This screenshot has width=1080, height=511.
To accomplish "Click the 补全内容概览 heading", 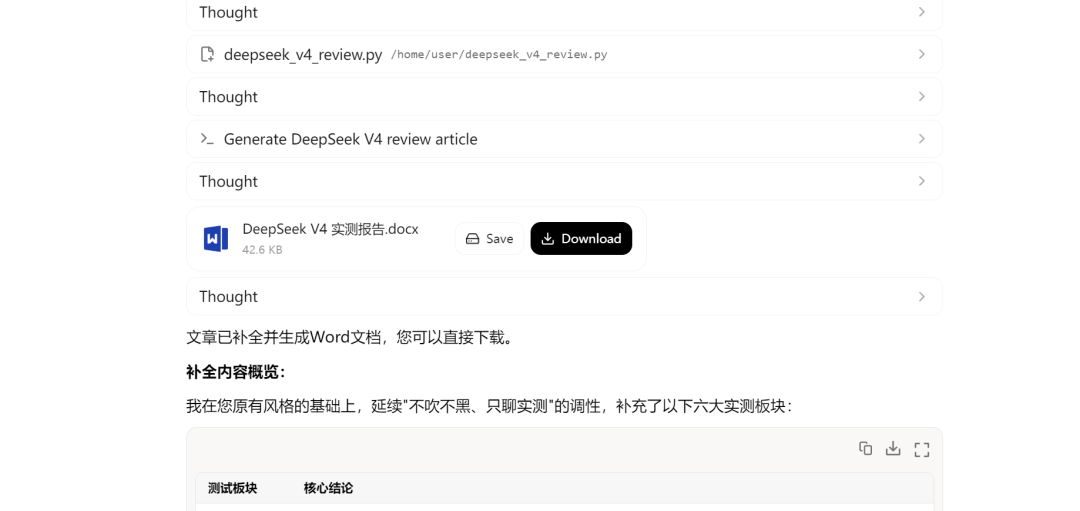I will (x=236, y=373).
